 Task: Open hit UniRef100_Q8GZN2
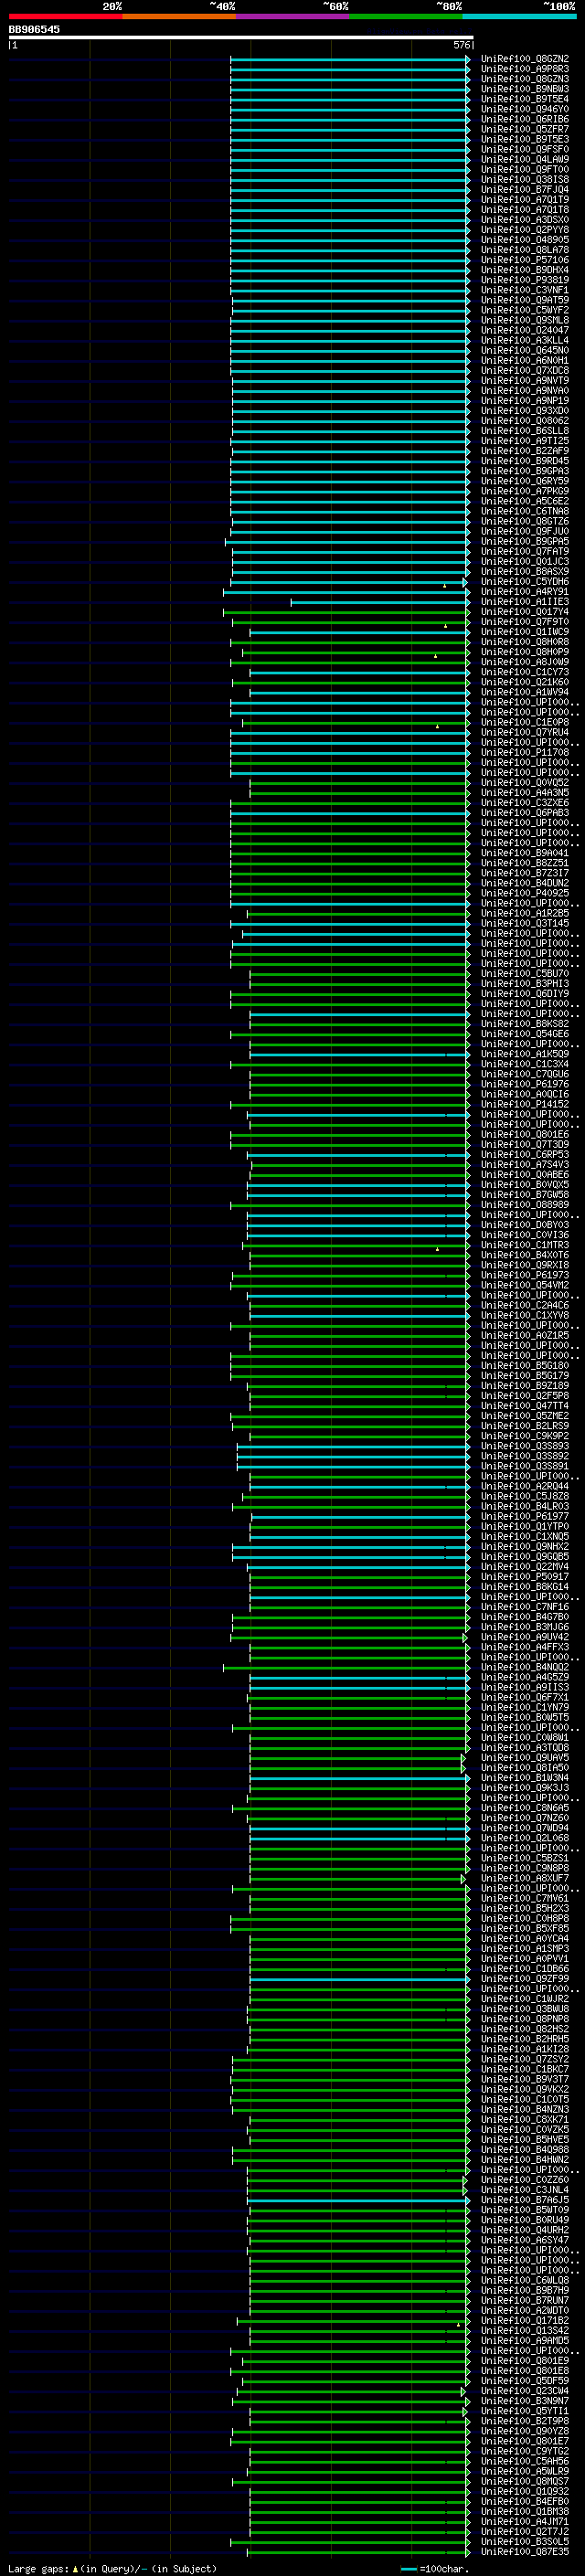tap(525, 59)
